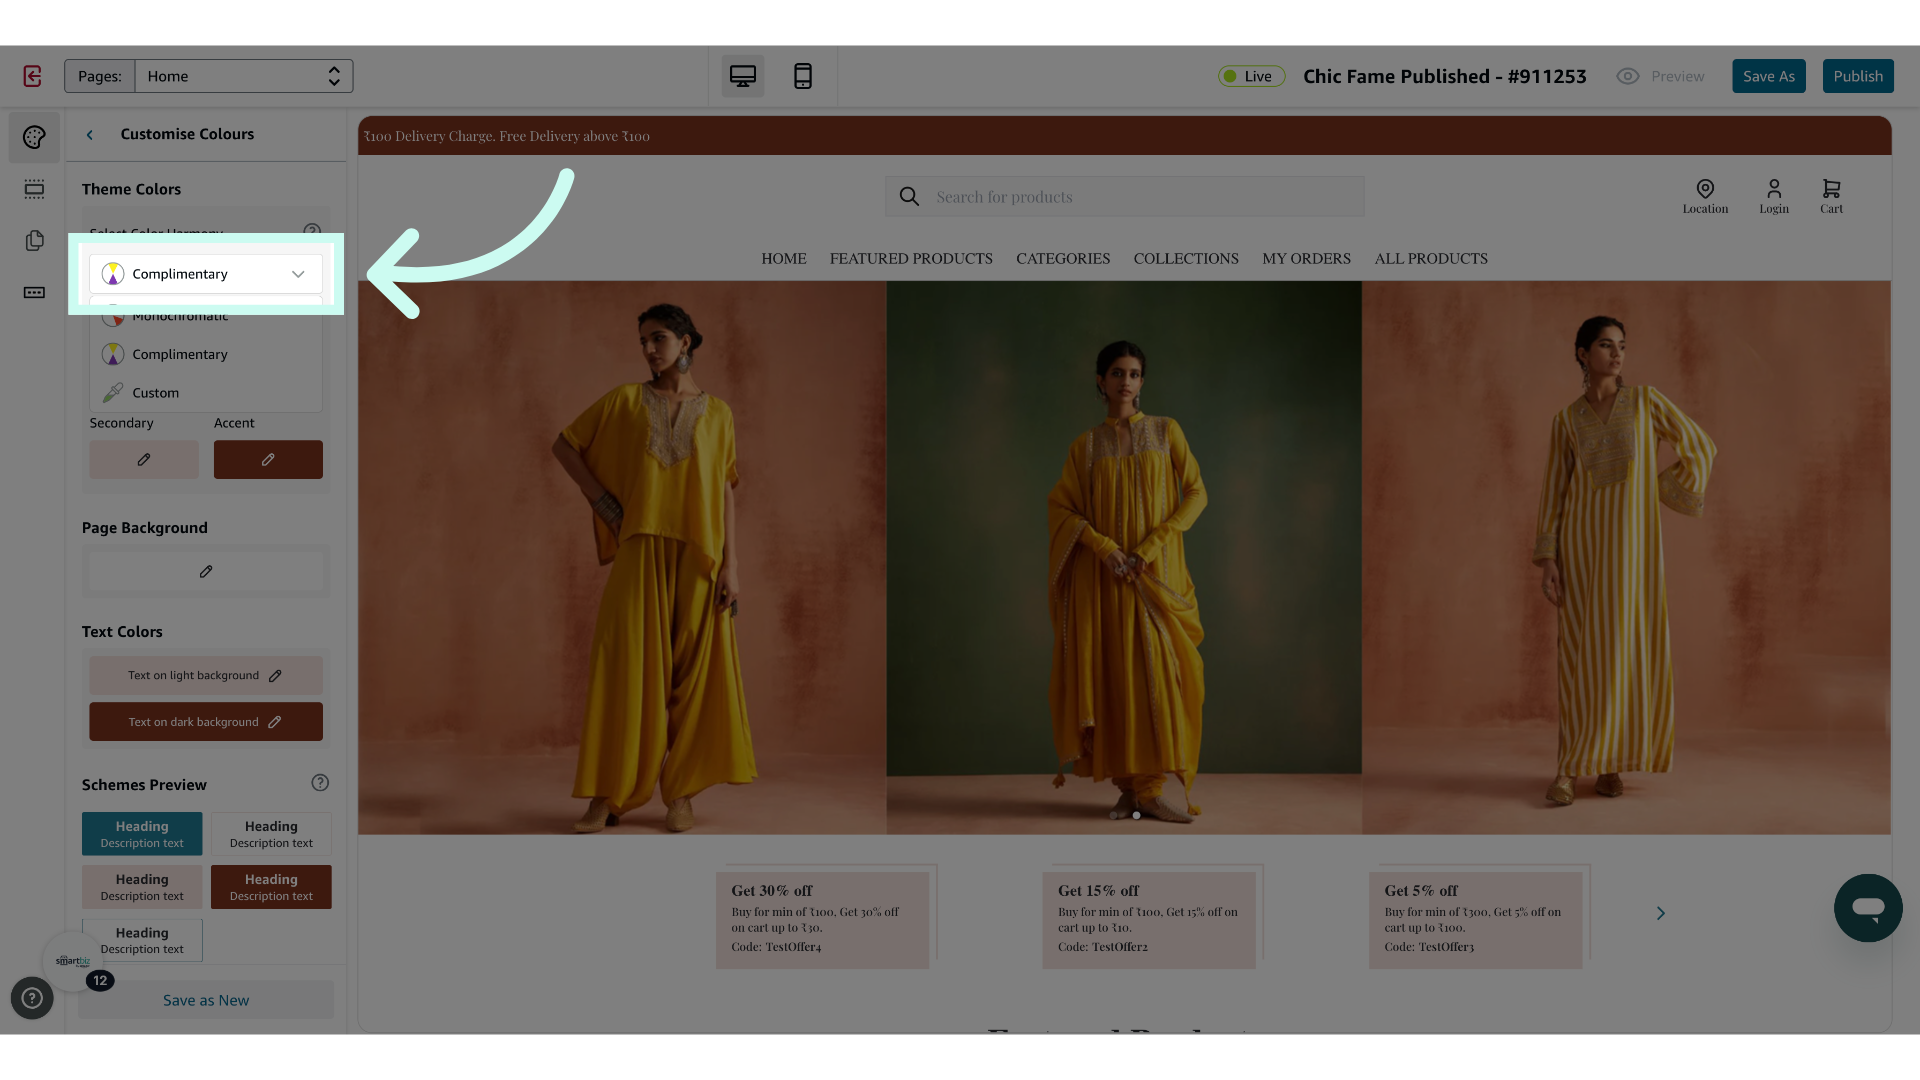The width and height of the screenshot is (1920, 1080).
Task: Toggle the Preview eye button
Action: click(1660, 76)
